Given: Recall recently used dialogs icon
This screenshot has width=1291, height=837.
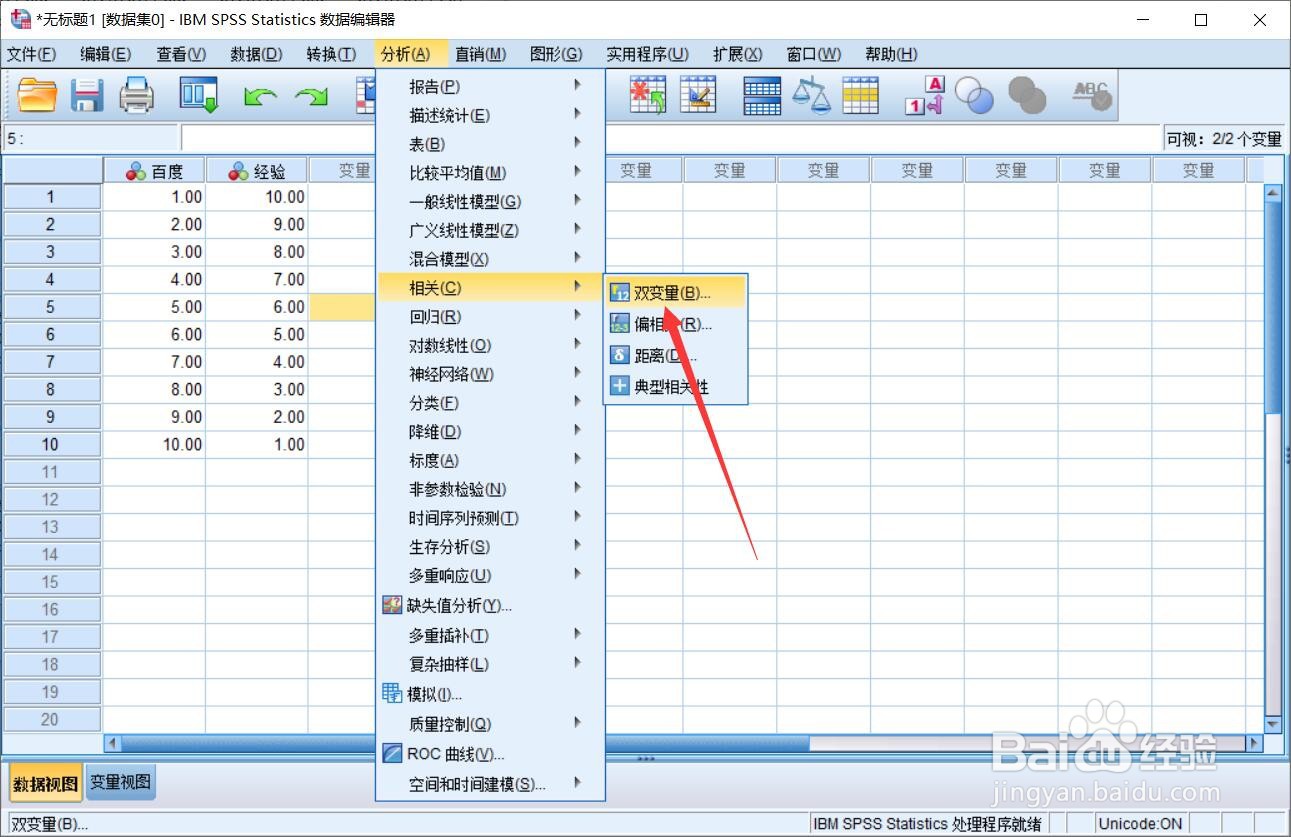Looking at the screenshot, I should coord(198,96).
